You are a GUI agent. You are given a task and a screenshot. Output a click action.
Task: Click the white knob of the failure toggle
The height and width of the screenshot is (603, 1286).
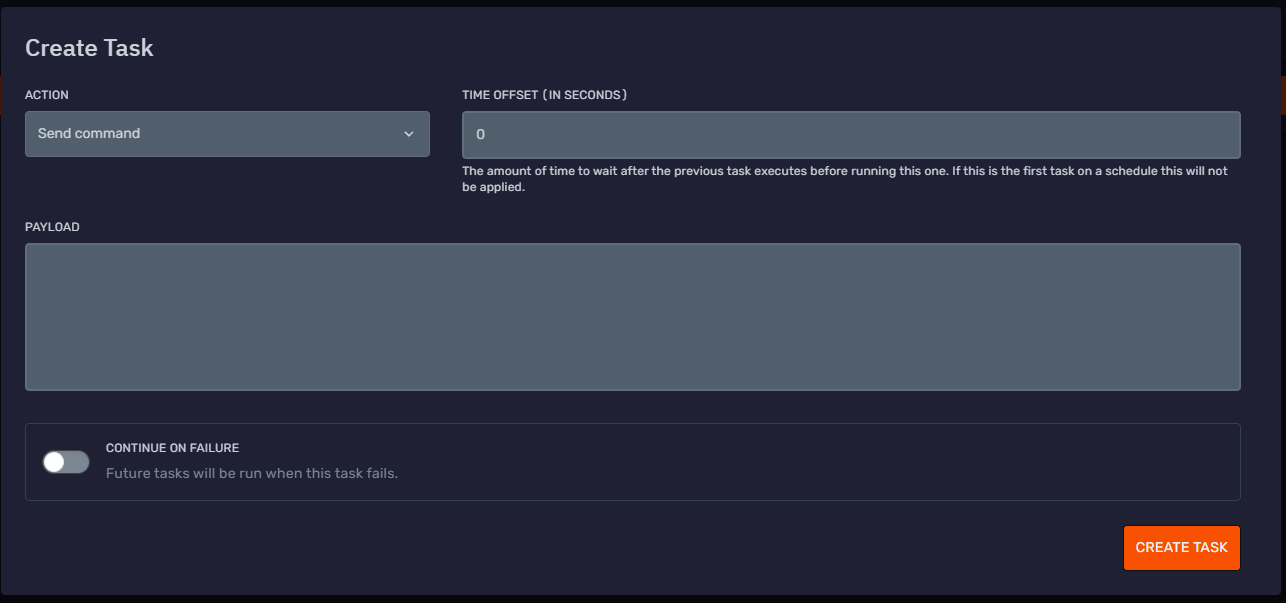pyautogui.click(x=55, y=462)
